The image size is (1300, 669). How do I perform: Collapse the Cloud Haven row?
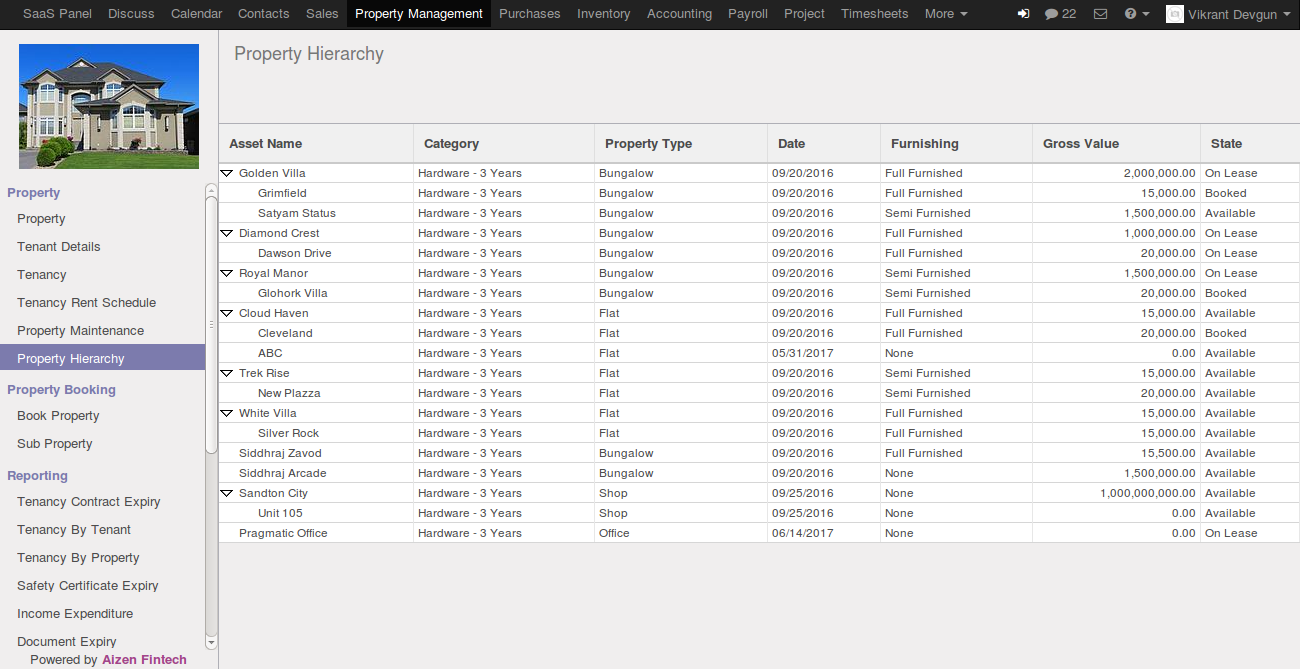tap(226, 313)
